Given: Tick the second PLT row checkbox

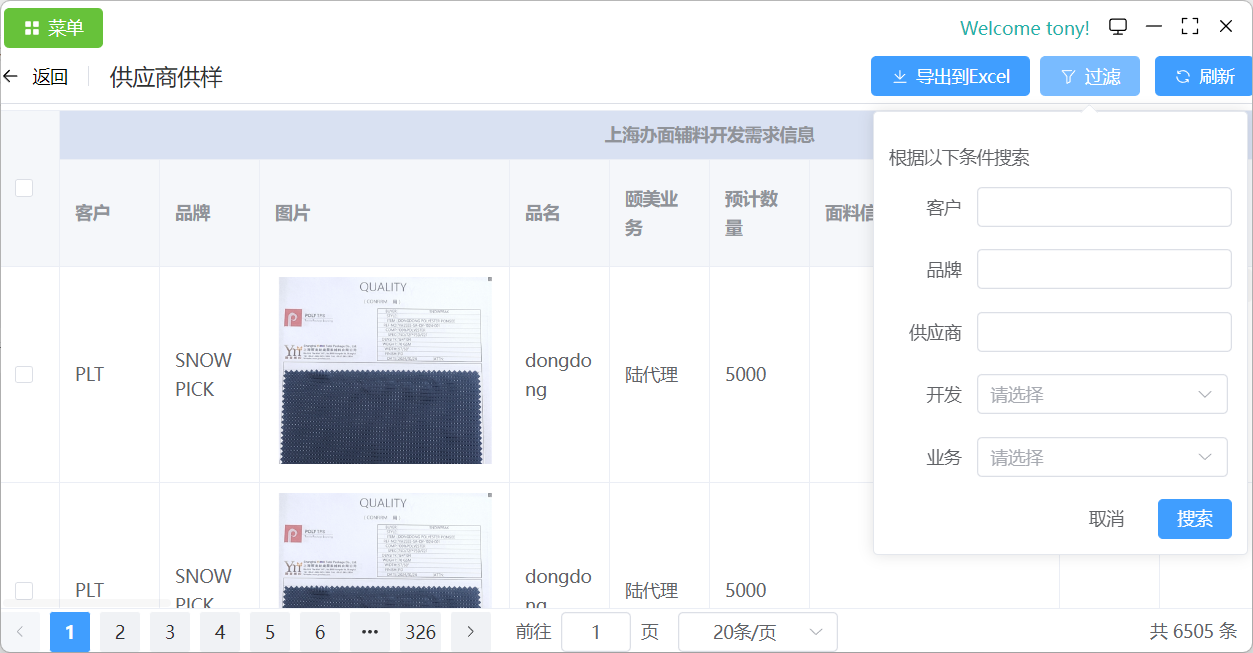Looking at the screenshot, I should [x=24, y=590].
